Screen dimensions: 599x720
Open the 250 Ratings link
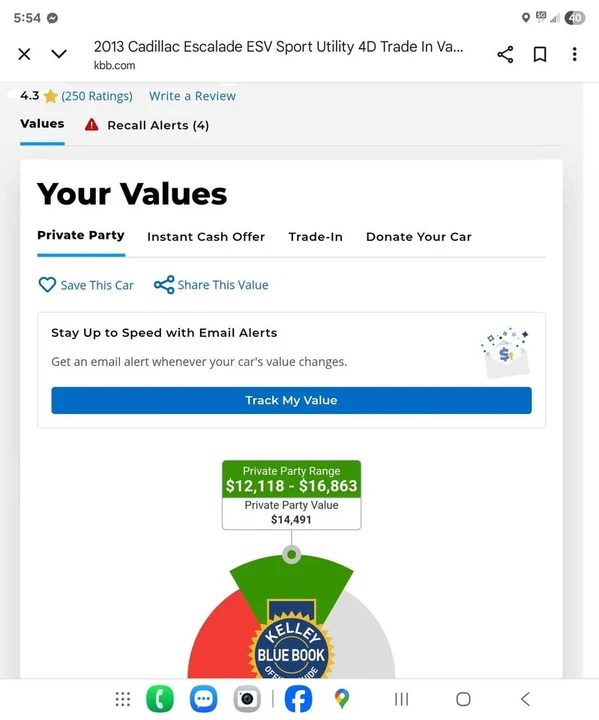coord(97,96)
